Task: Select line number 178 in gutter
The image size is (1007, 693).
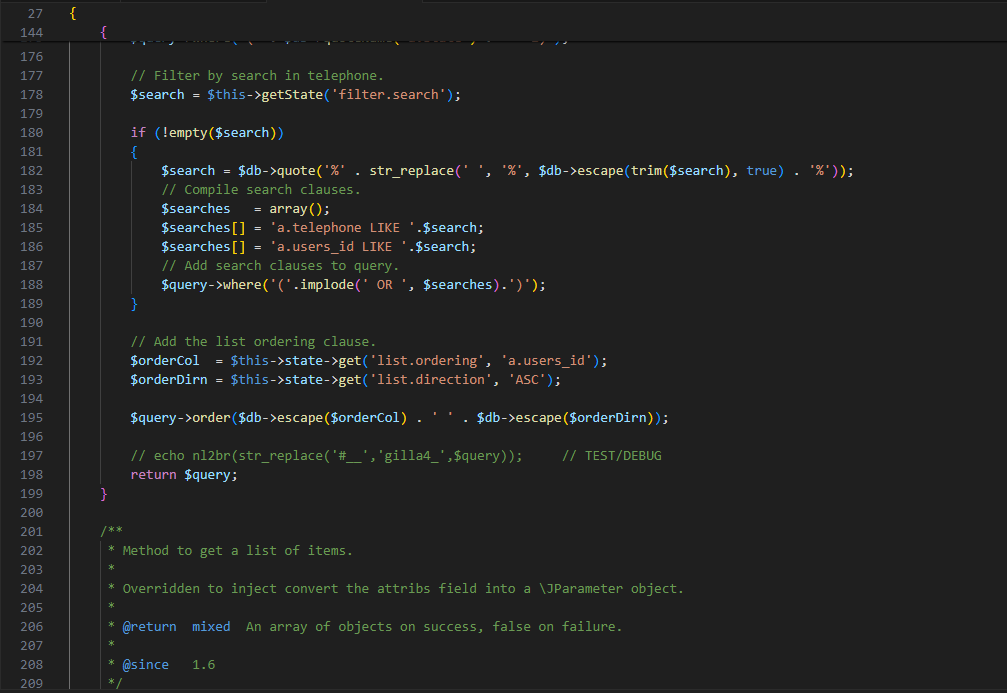Action: point(31,94)
